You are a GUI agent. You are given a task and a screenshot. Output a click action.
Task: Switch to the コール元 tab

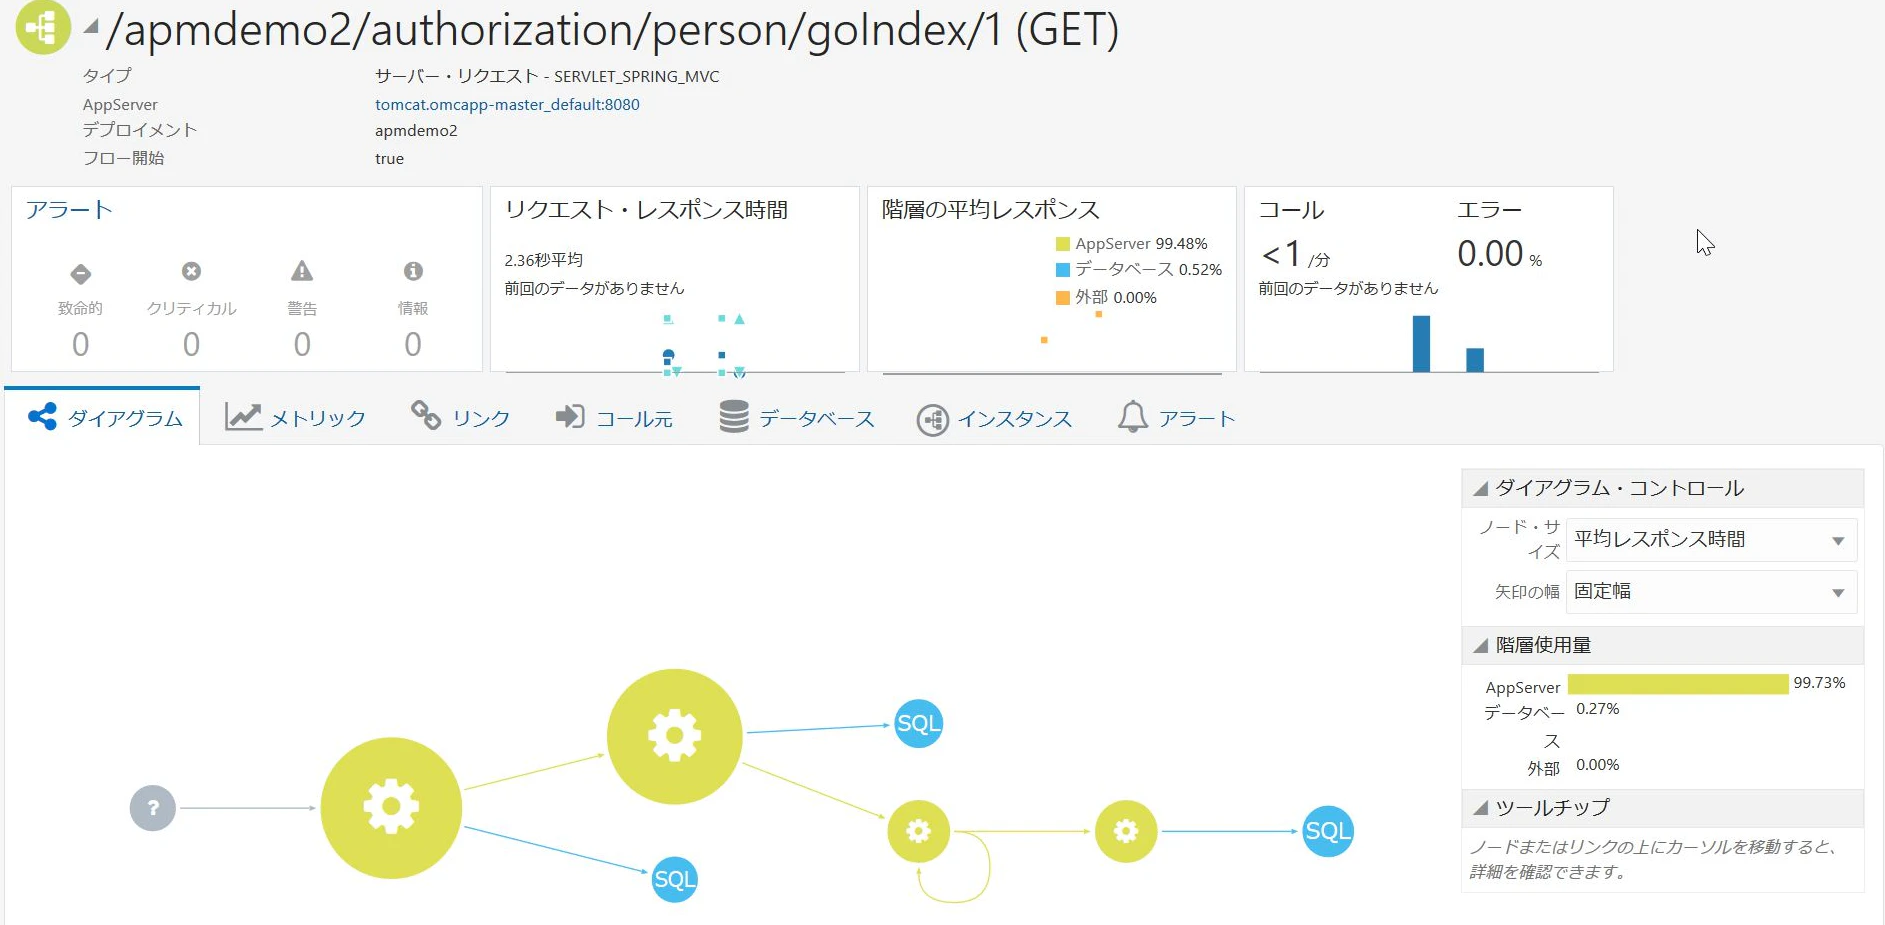pyautogui.click(x=614, y=418)
